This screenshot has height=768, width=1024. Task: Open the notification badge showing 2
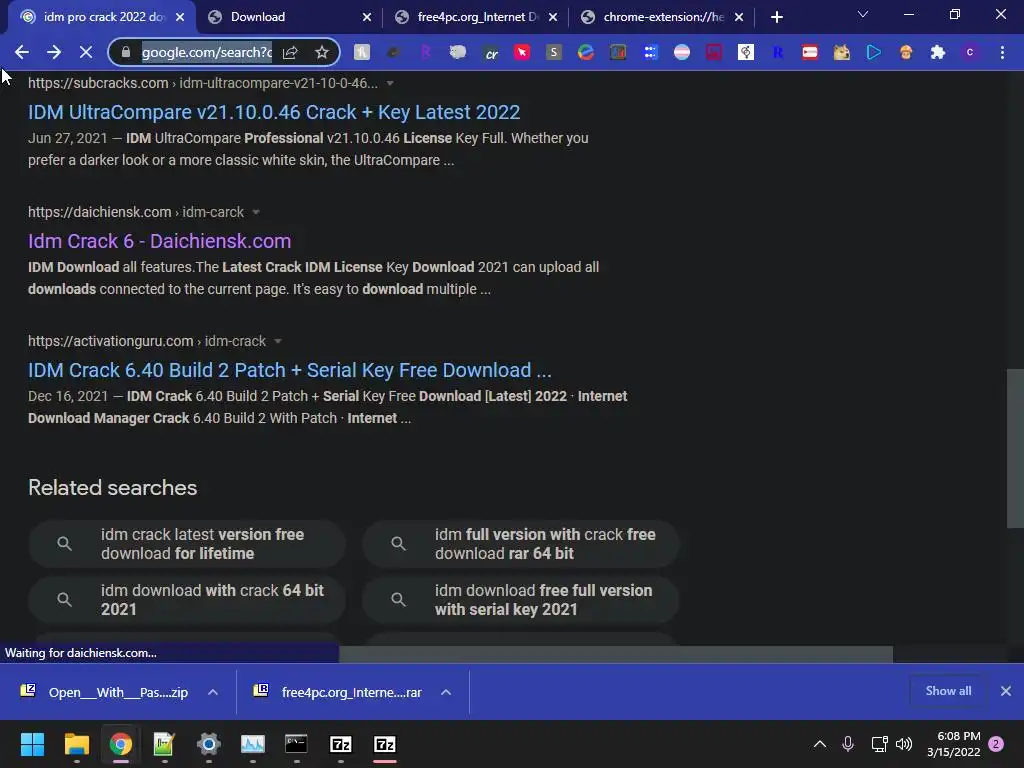(996, 744)
